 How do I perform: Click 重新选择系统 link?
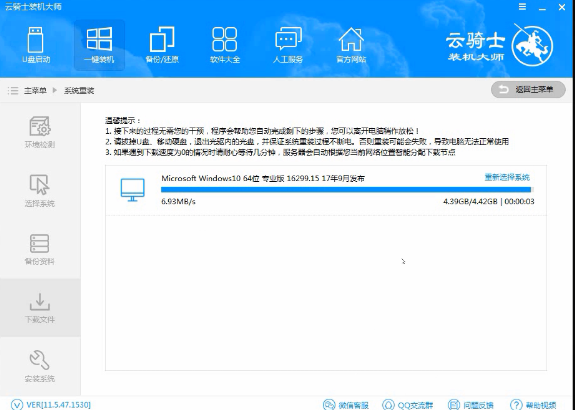tap(507, 177)
